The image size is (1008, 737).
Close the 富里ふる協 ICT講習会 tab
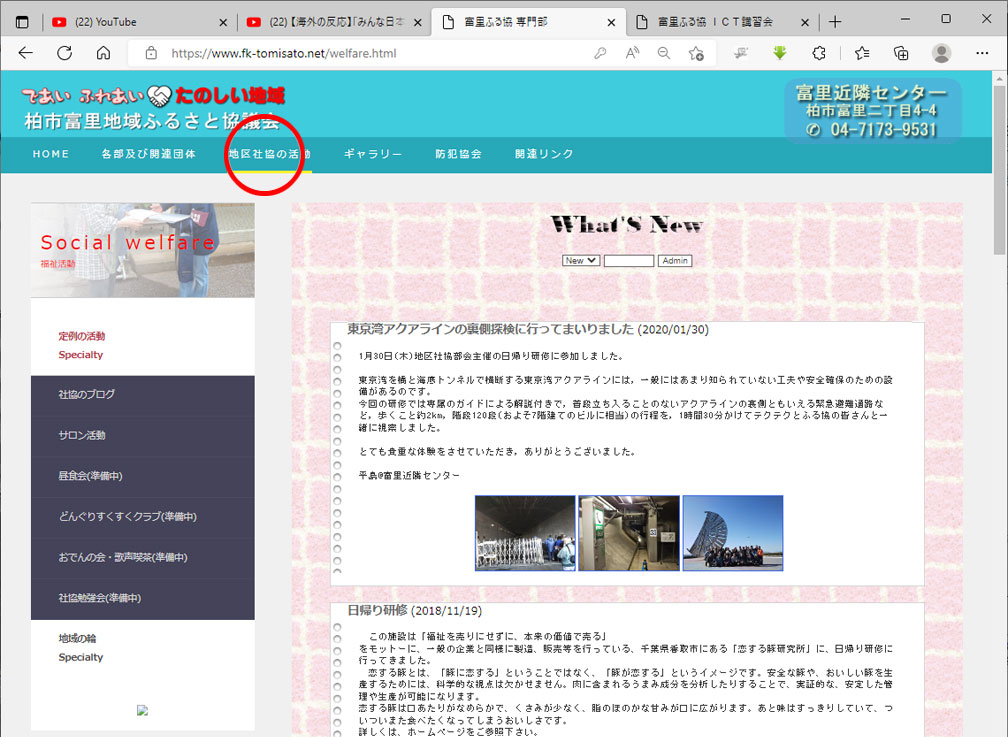coord(805,23)
